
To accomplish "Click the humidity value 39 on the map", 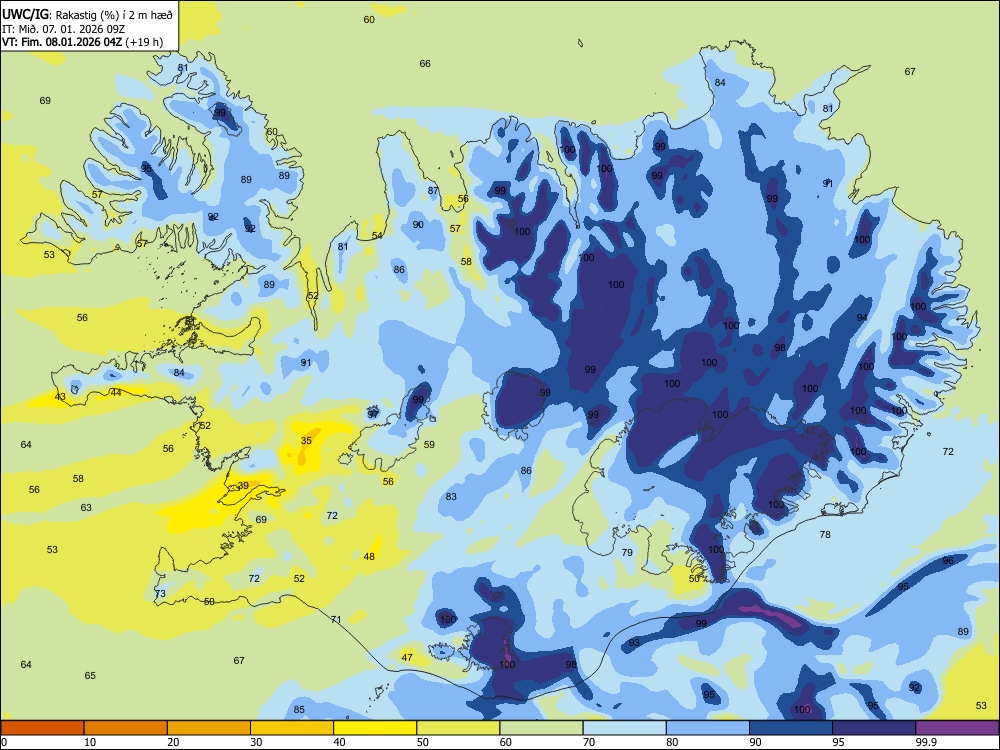I will [x=243, y=486].
